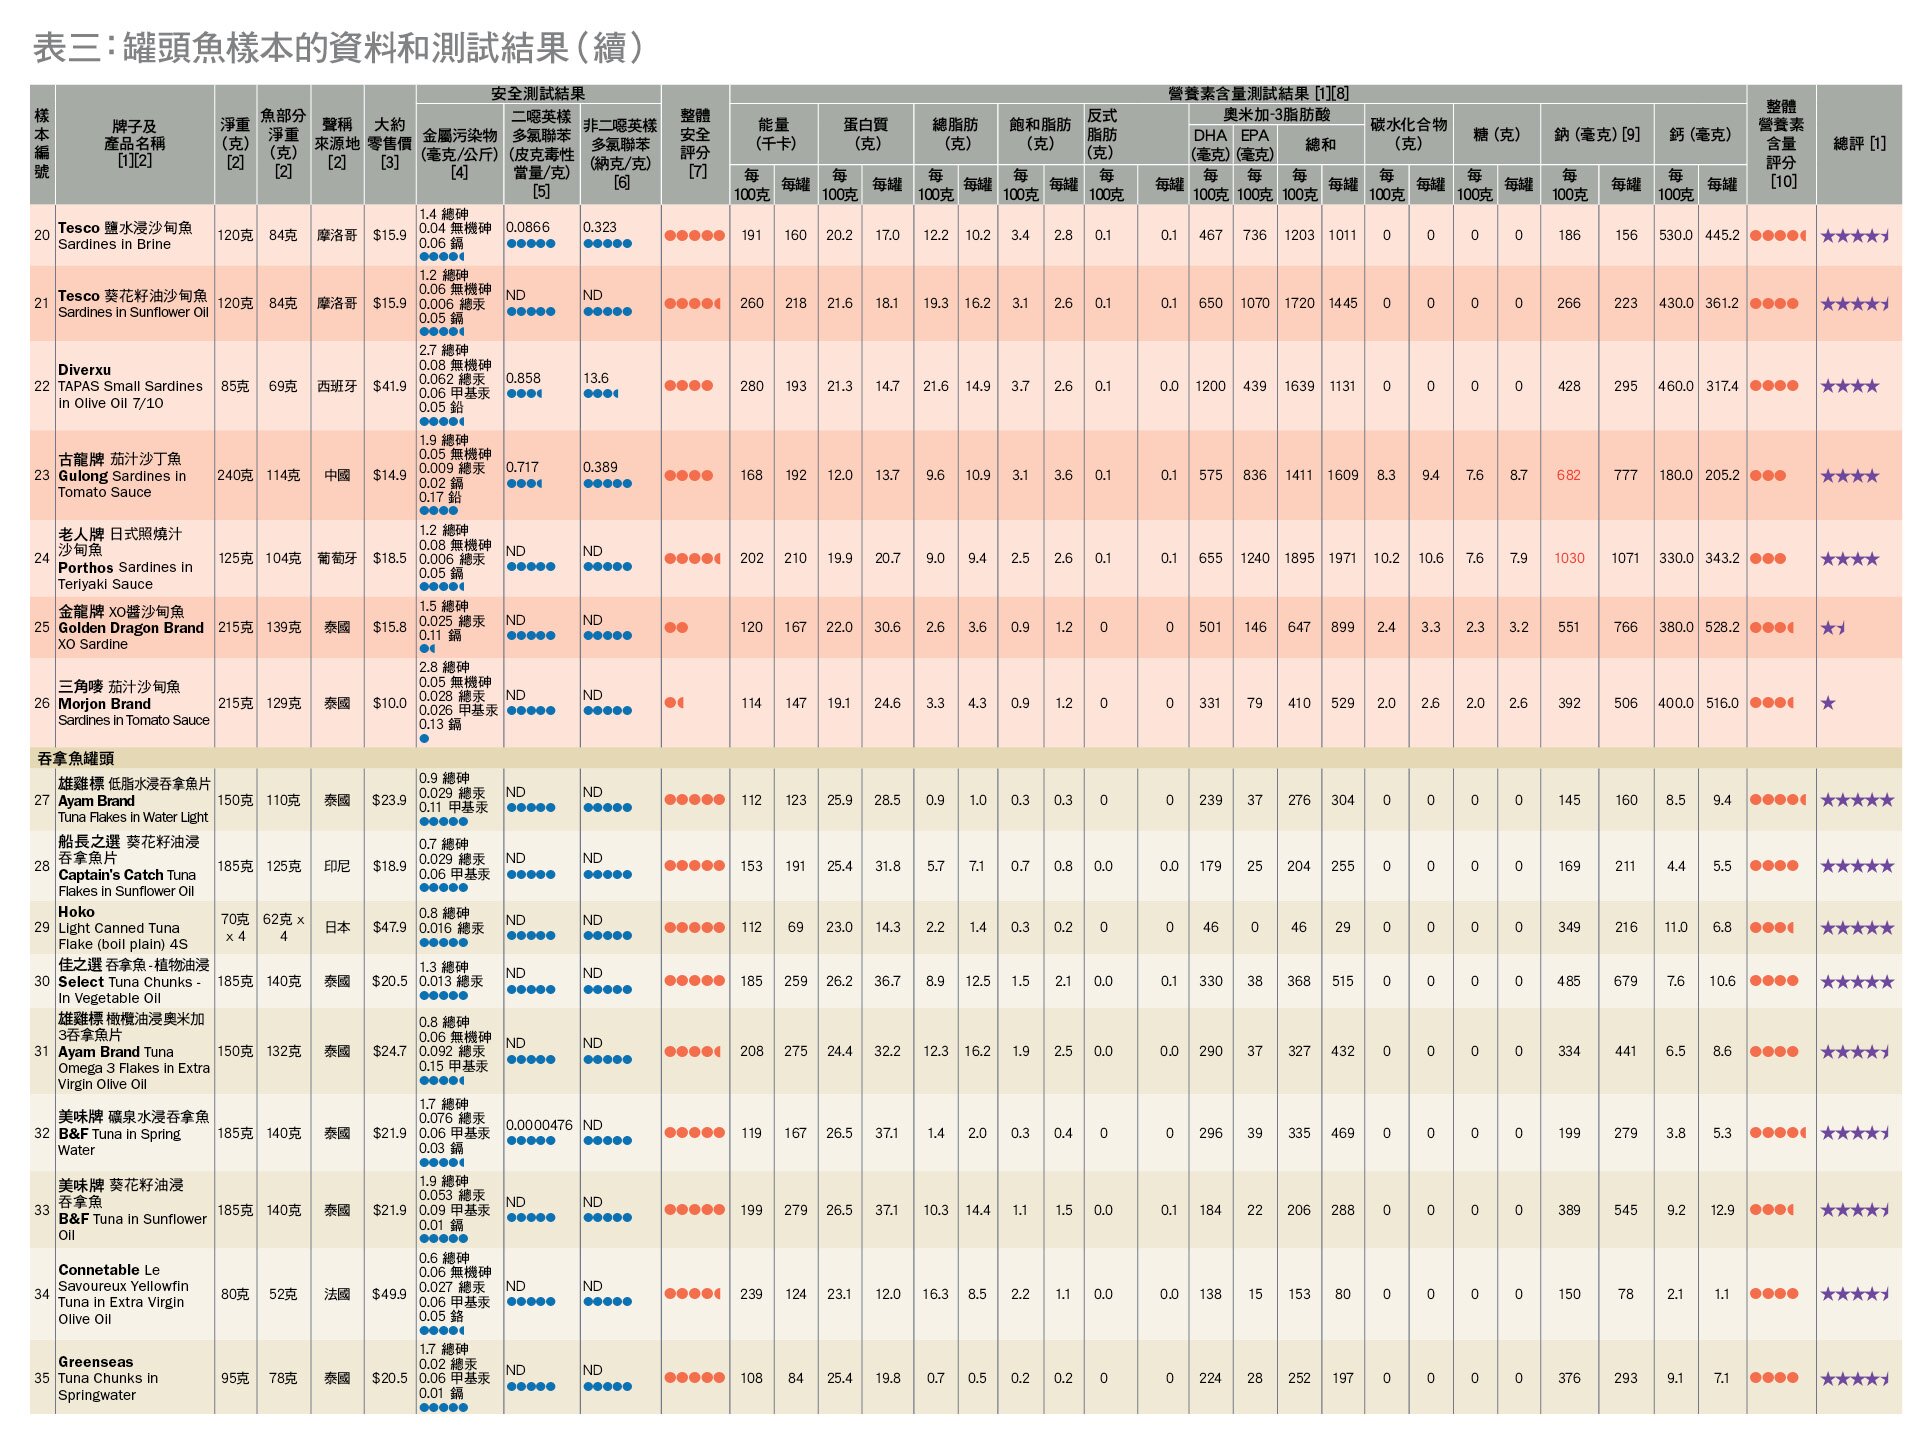Click the five-star overall rating for sample 27
The image size is (1932, 1444).
pyautogui.click(x=1857, y=800)
